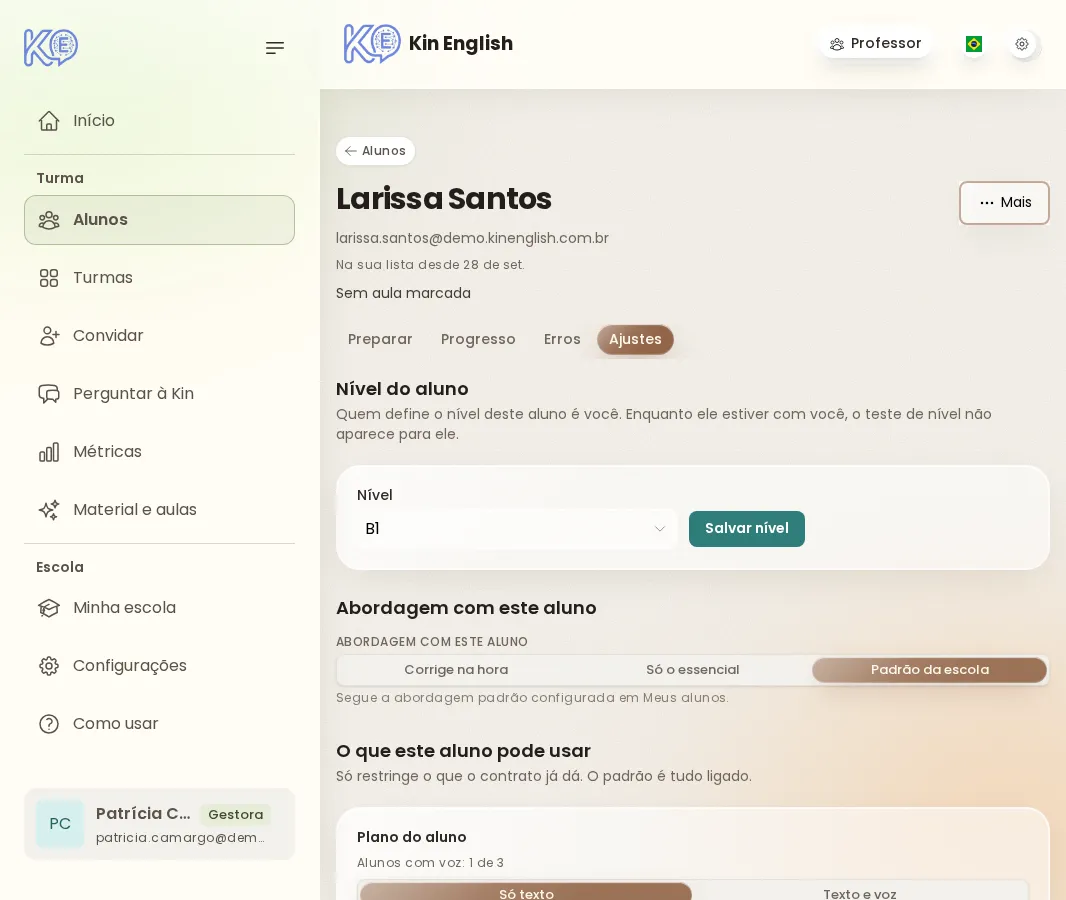
Task: Click the Minha escola graduation cap icon
Action: pyautogui.click(x=49, y=608)
